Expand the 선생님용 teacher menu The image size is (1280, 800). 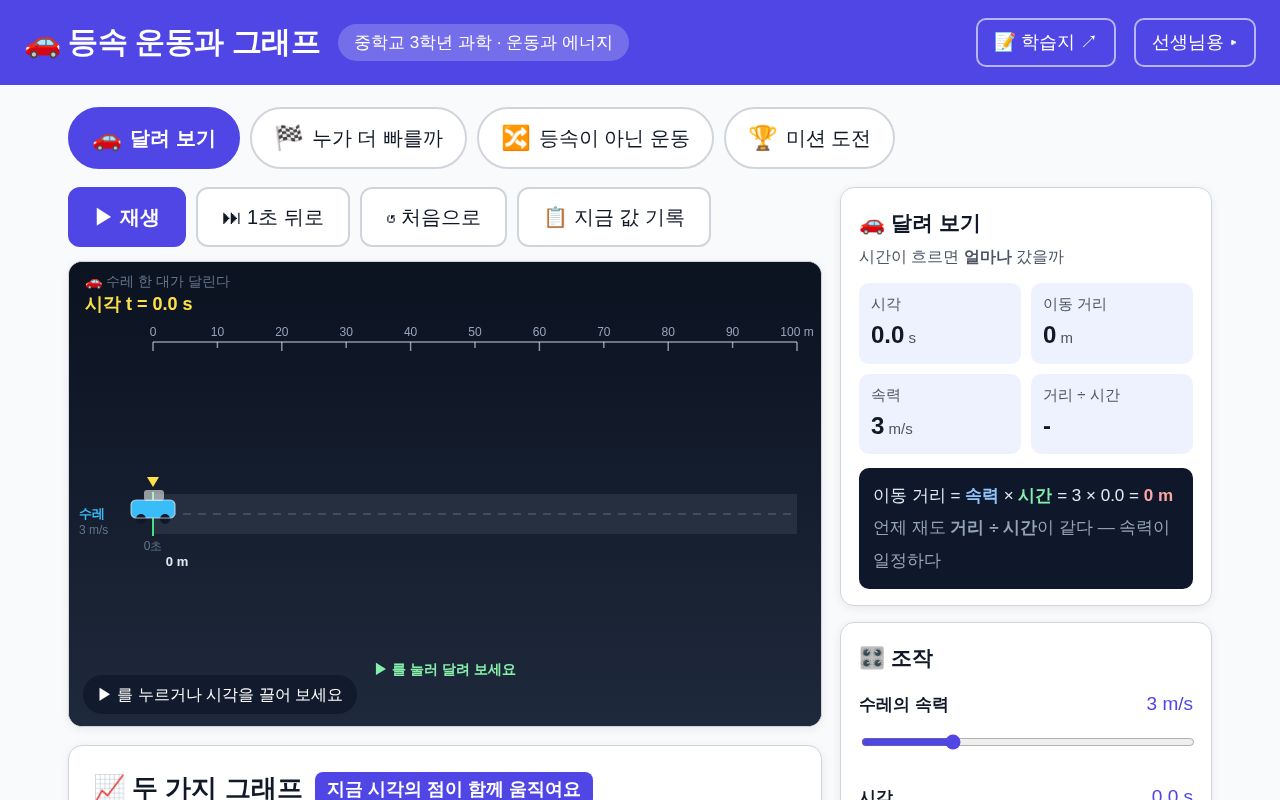[x=1194, y=42]
